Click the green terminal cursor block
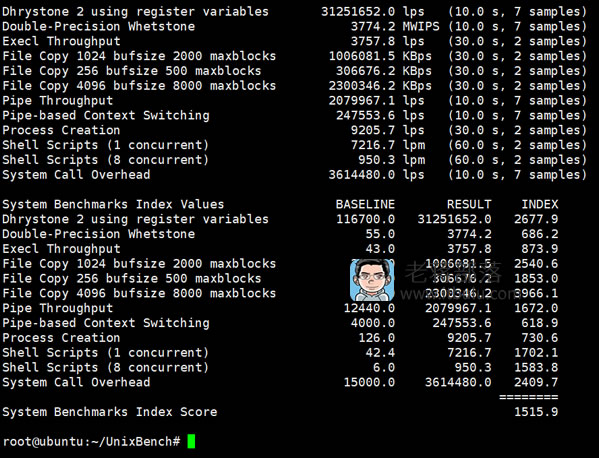Image resolution: width=599 pixels, height=458 pixels. pos(191,441)
